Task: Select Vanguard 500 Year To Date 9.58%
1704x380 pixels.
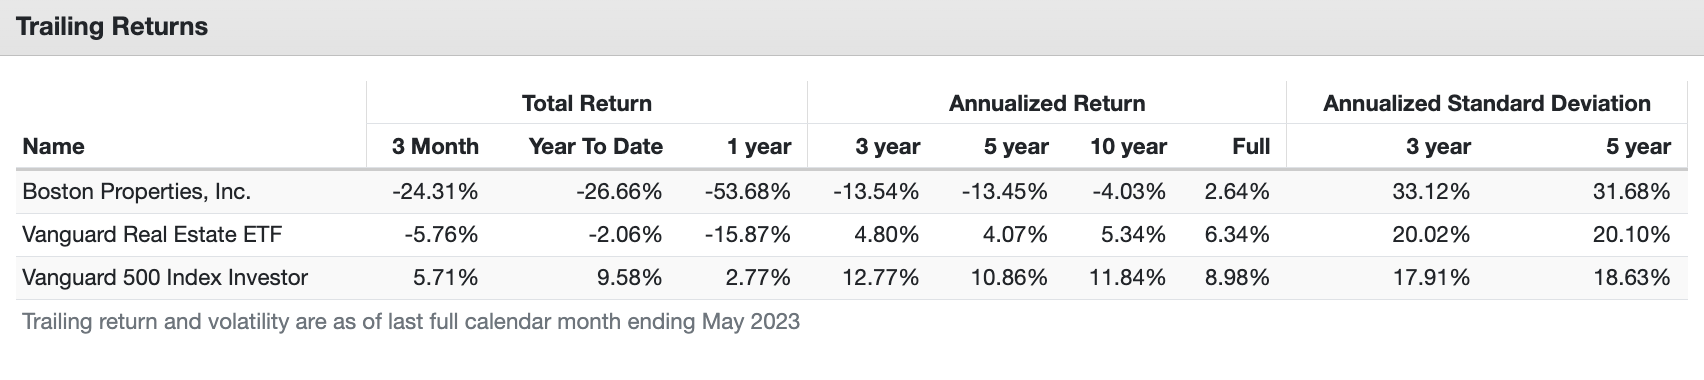Action: tap(629, 277)
